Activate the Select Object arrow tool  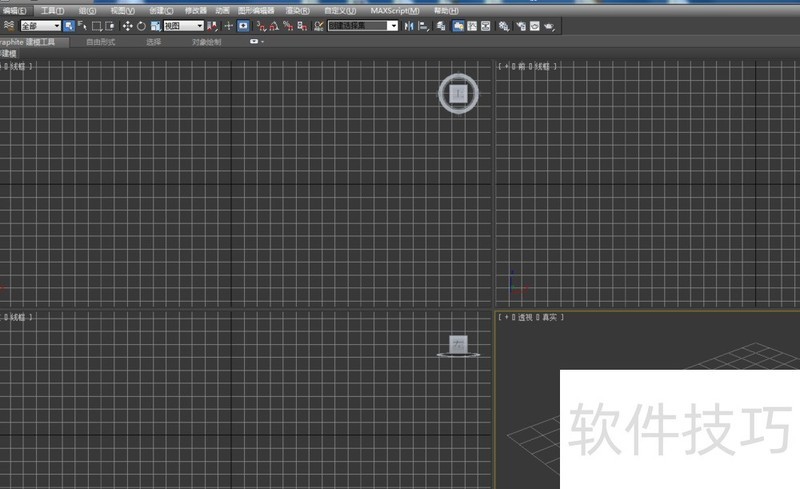[x=69, y=25]
